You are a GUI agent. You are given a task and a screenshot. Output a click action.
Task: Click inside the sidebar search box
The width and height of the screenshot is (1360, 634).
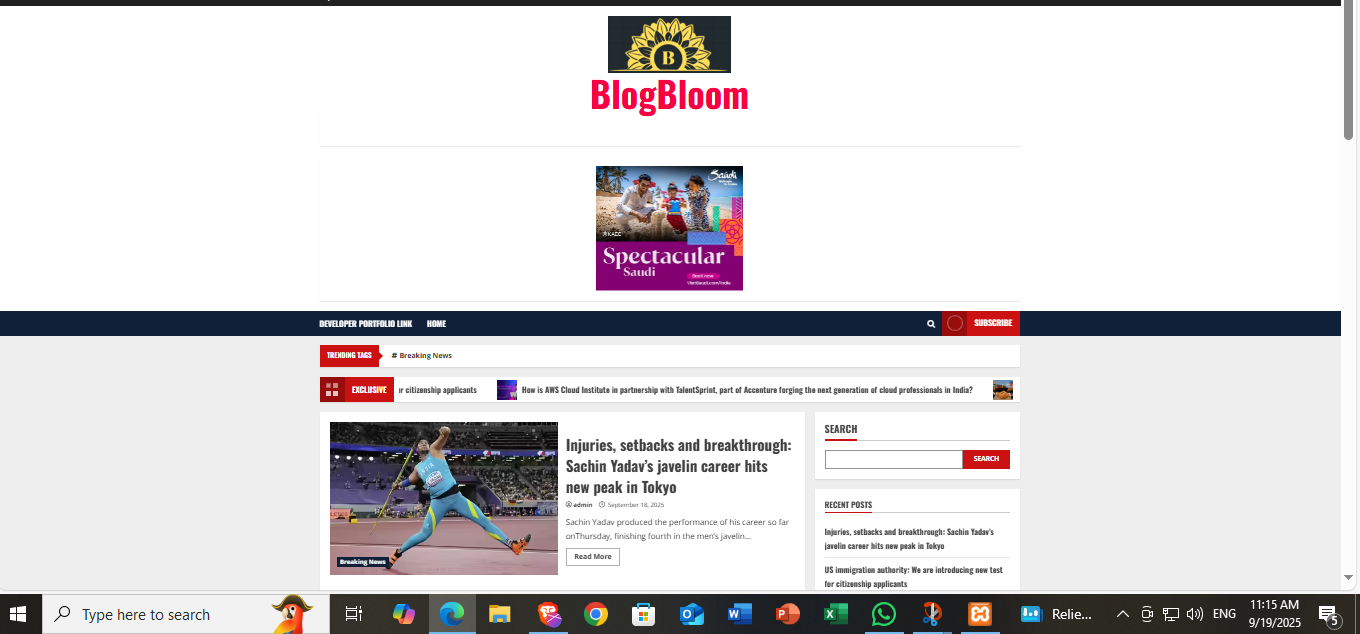892,459
